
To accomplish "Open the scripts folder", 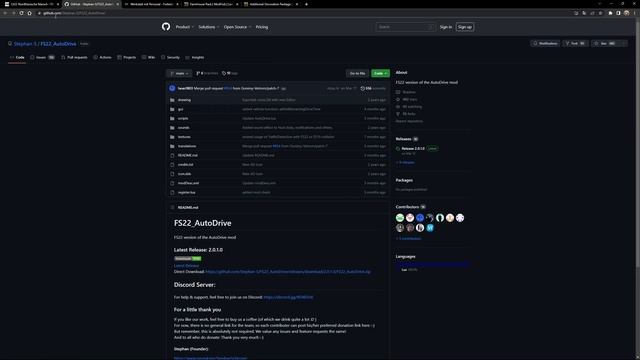I will (183, 118).
